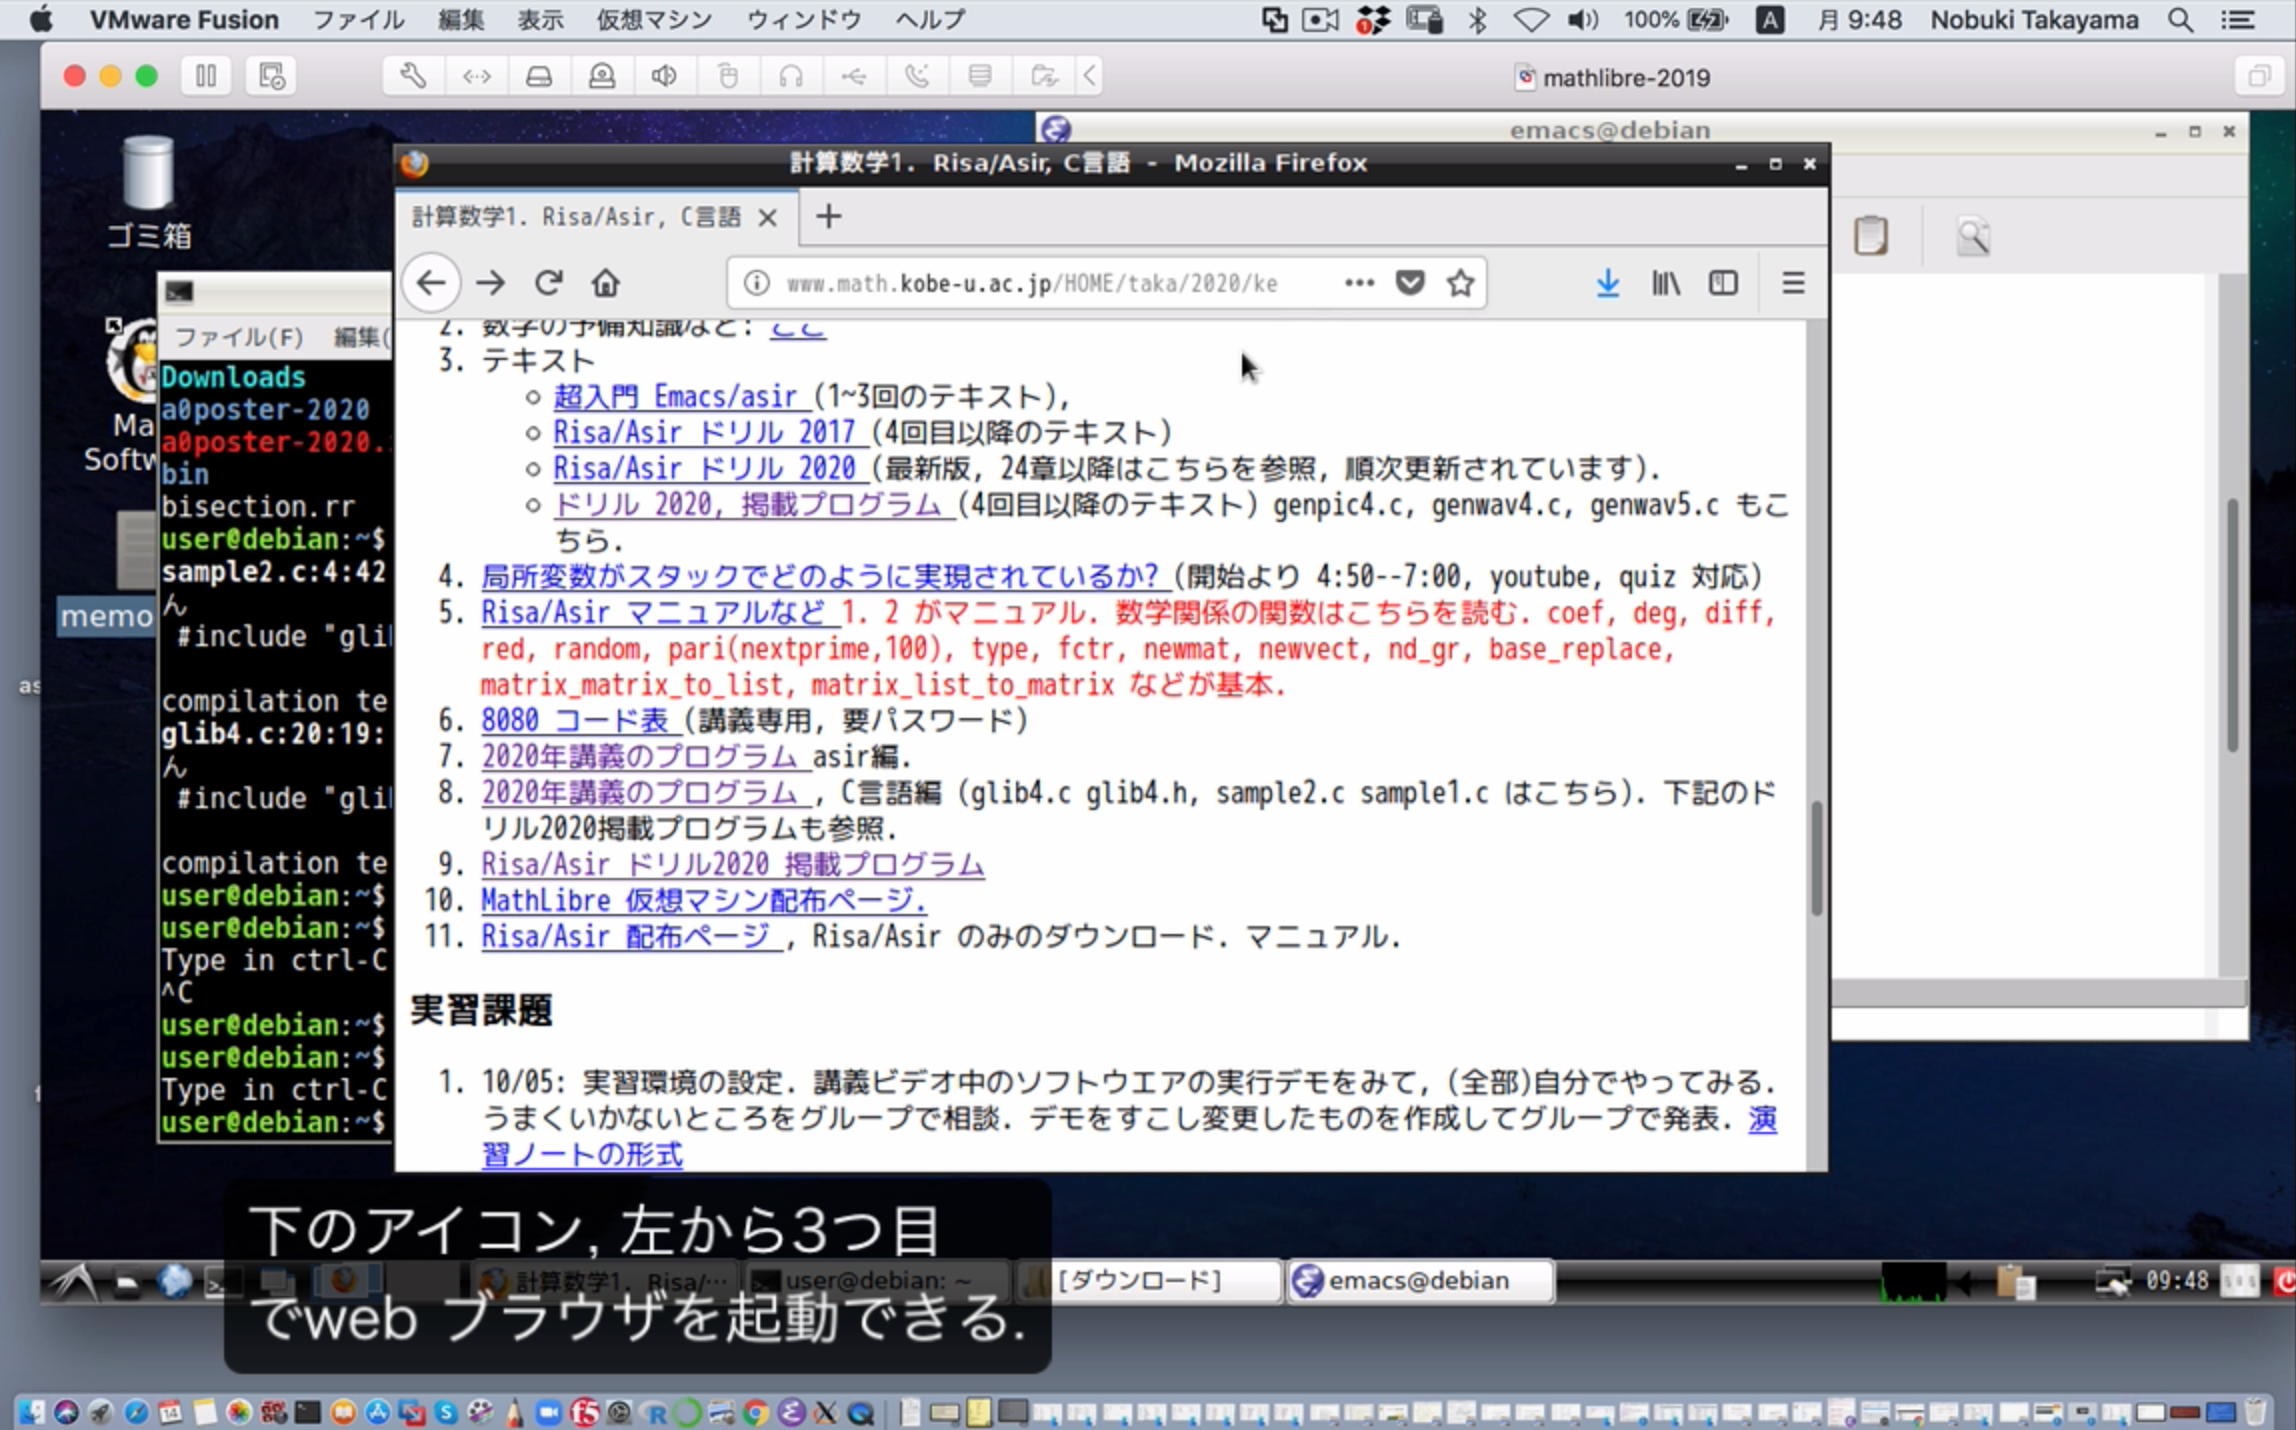Screen dimensions: 2296x1430
Task: Click the search icon in emacs toolbar
Action: pyautogui.click(x=1973, y=237)
